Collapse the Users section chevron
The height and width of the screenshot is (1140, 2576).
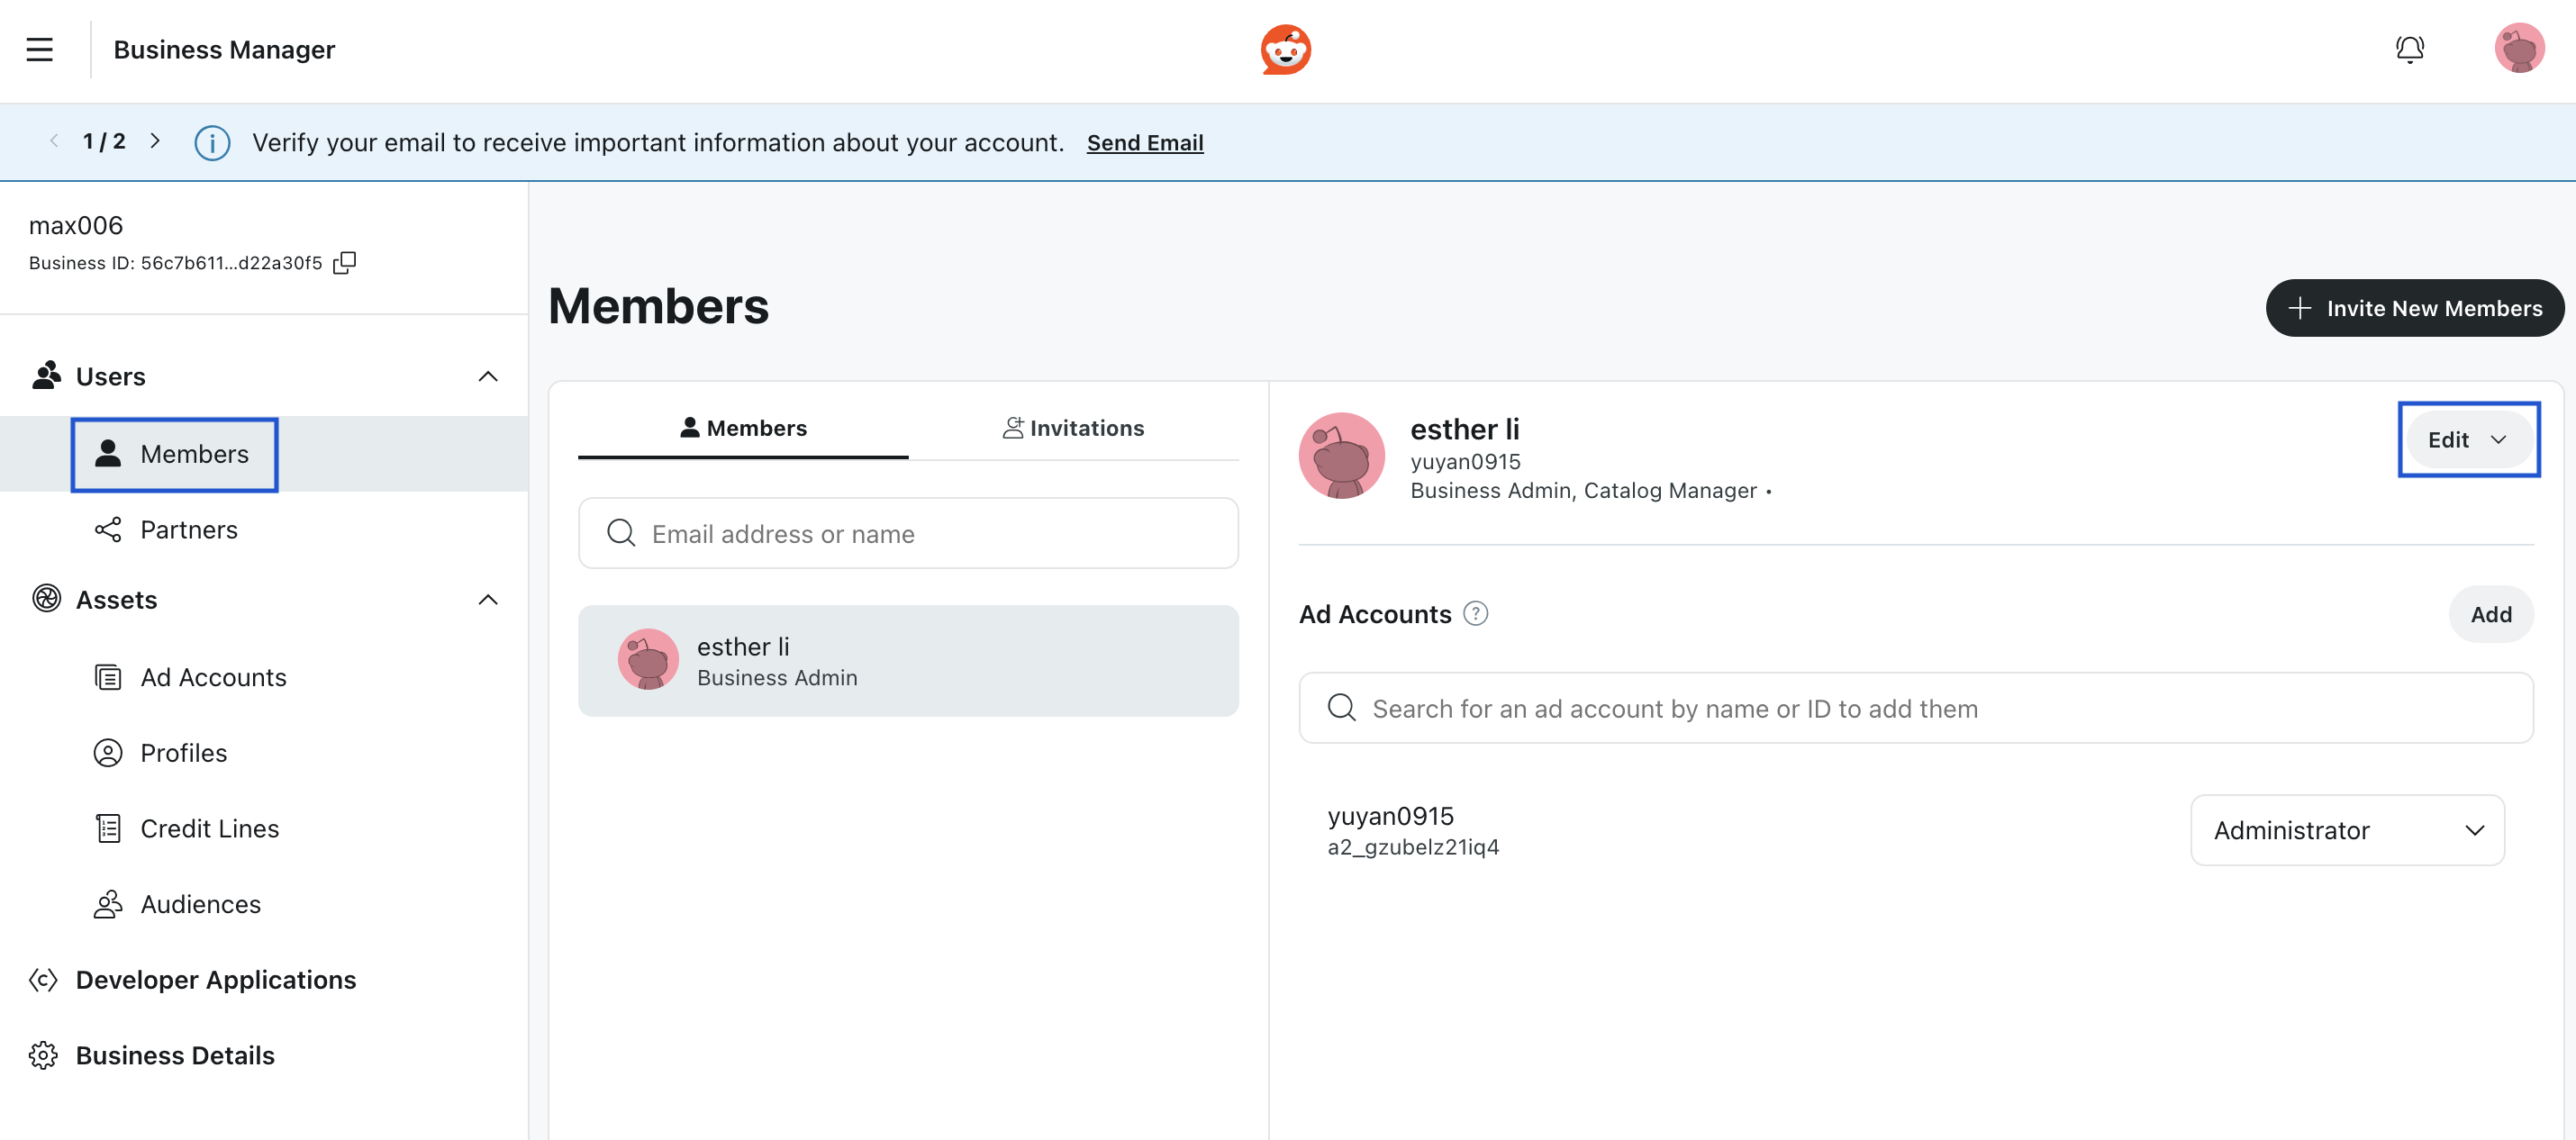pos(488,376)
